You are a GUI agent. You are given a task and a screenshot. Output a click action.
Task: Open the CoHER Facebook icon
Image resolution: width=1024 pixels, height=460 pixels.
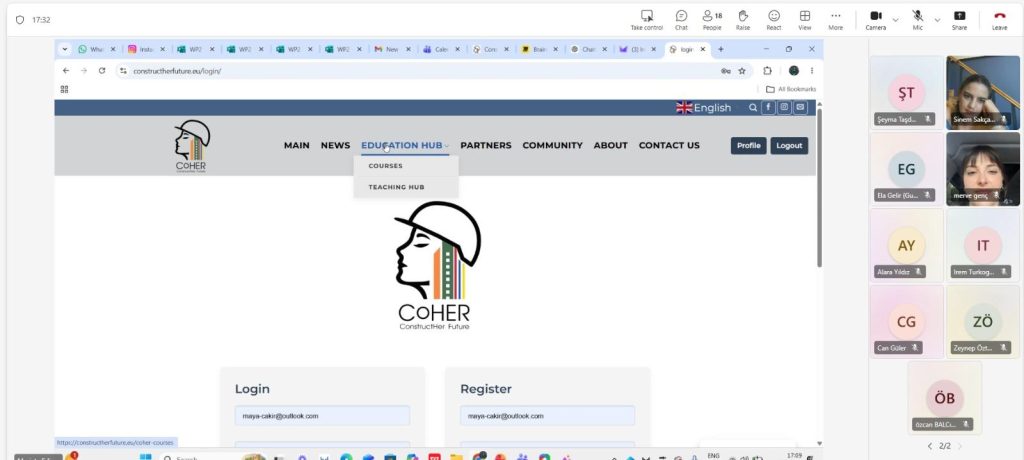coord(768,108)
